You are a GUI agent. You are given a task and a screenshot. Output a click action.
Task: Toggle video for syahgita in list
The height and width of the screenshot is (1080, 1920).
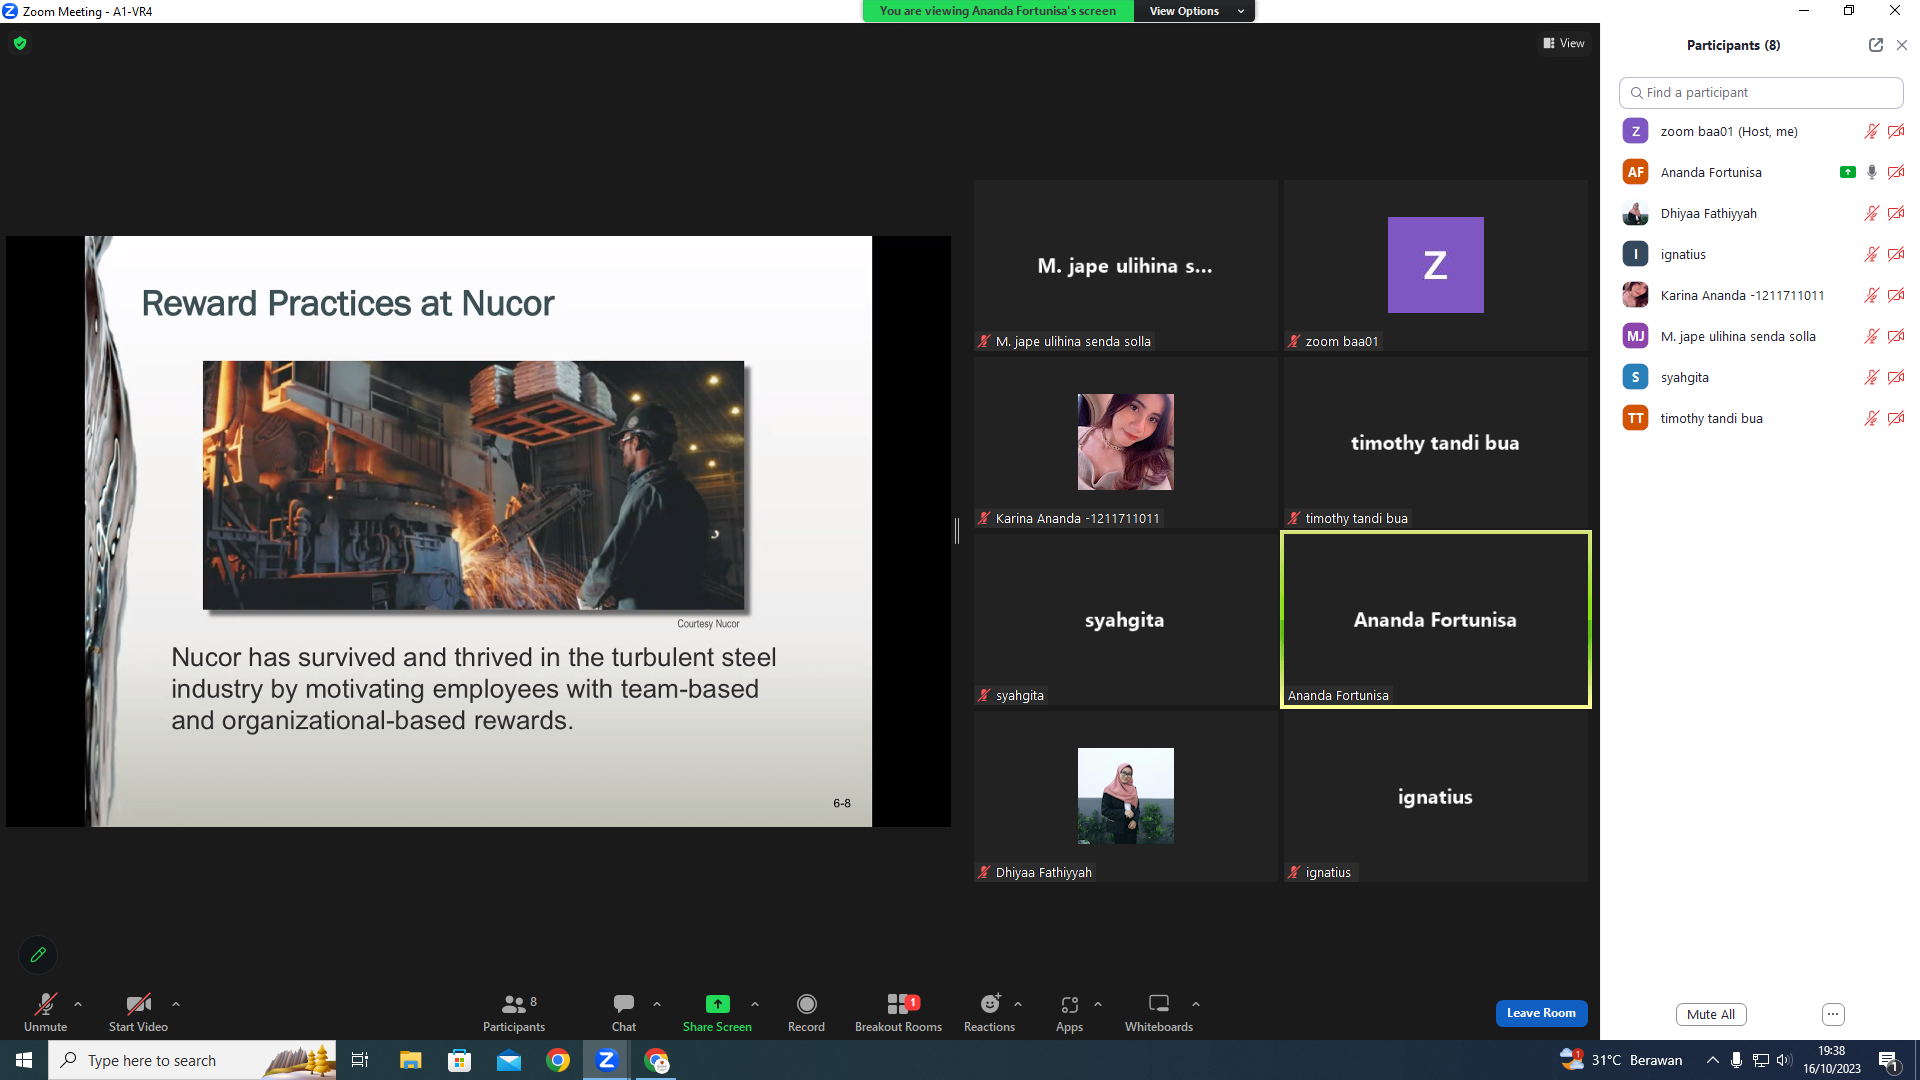click(x=1896, y=377)
